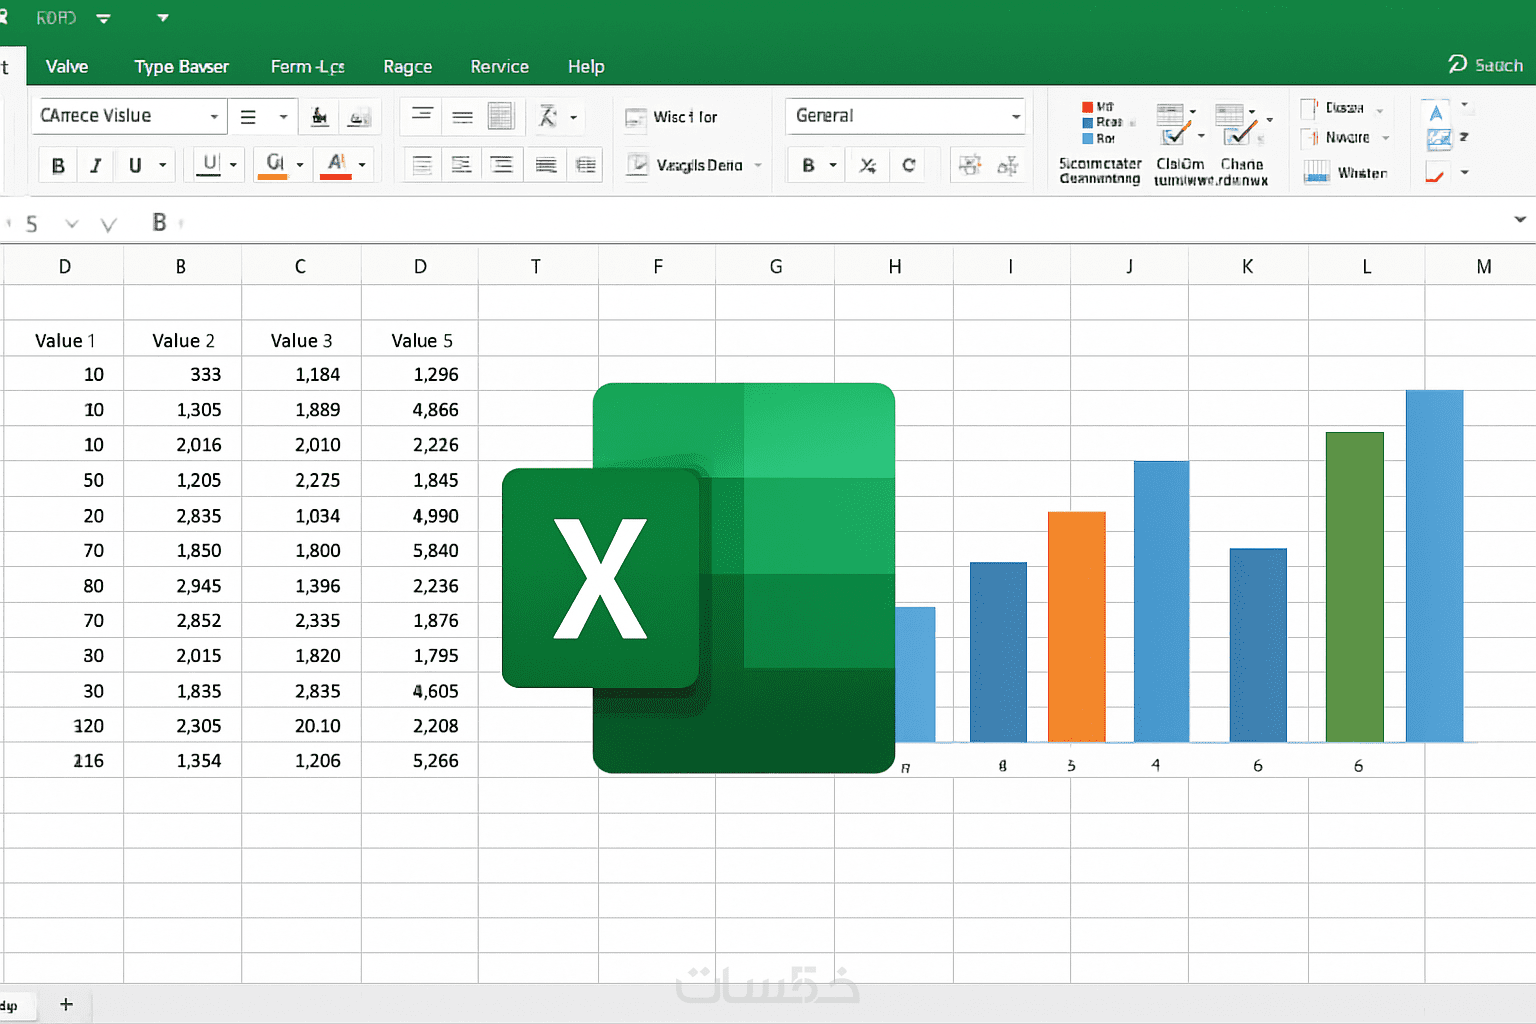This screenshot has width=1536, height=1024.
Task: Open the Rervice ribbon tab
Action: tap(500, 67)
